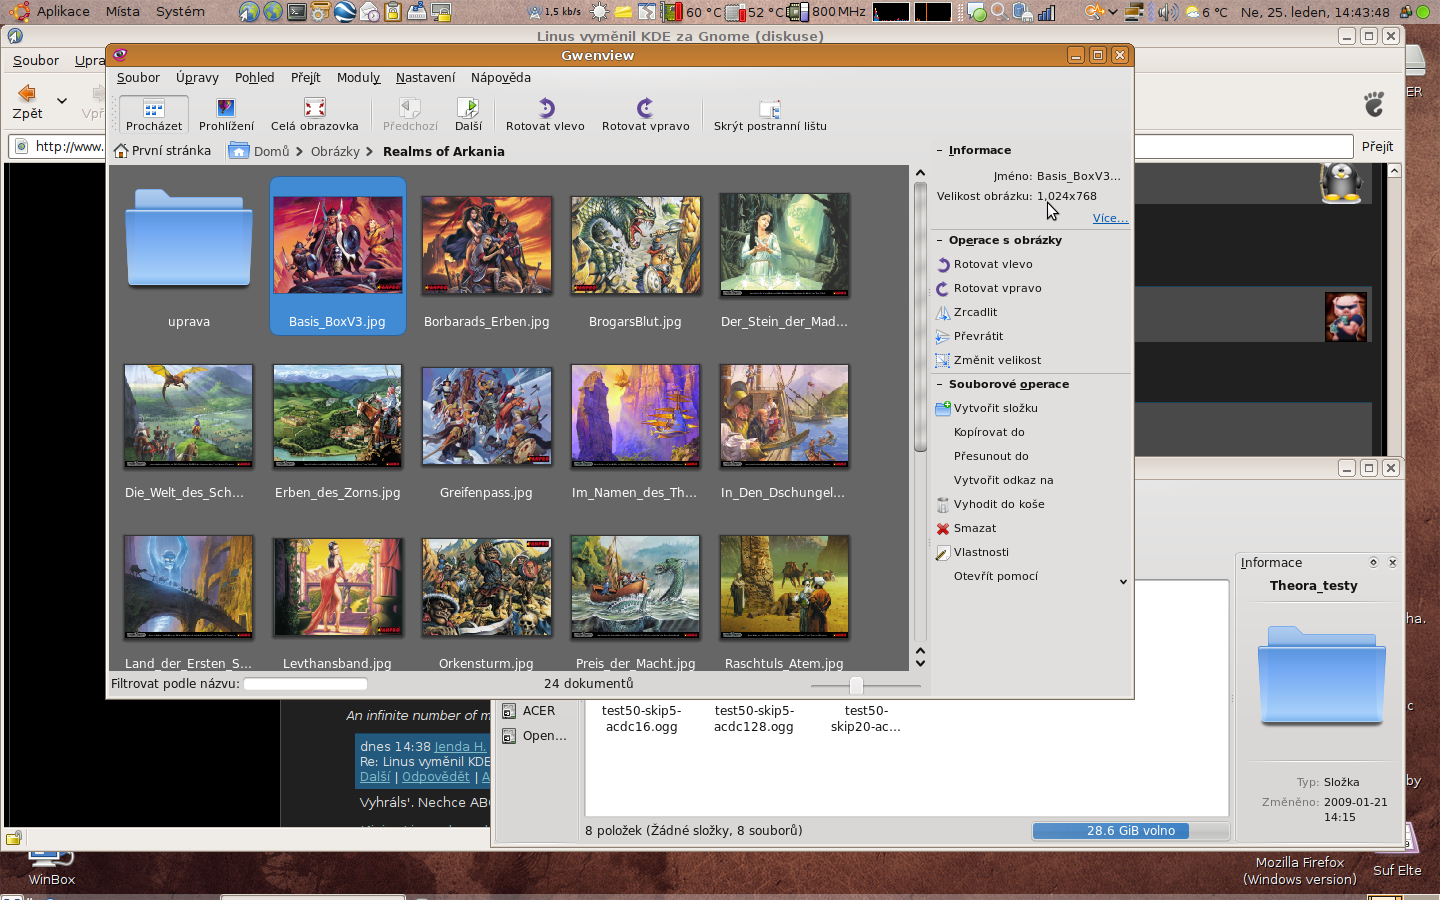The height and width of the screenshot is (900, 1440).
Task: Select test50-skip5-acdc128.ogg in file manager
Action: pyautogui.click(x=754, y=719)
